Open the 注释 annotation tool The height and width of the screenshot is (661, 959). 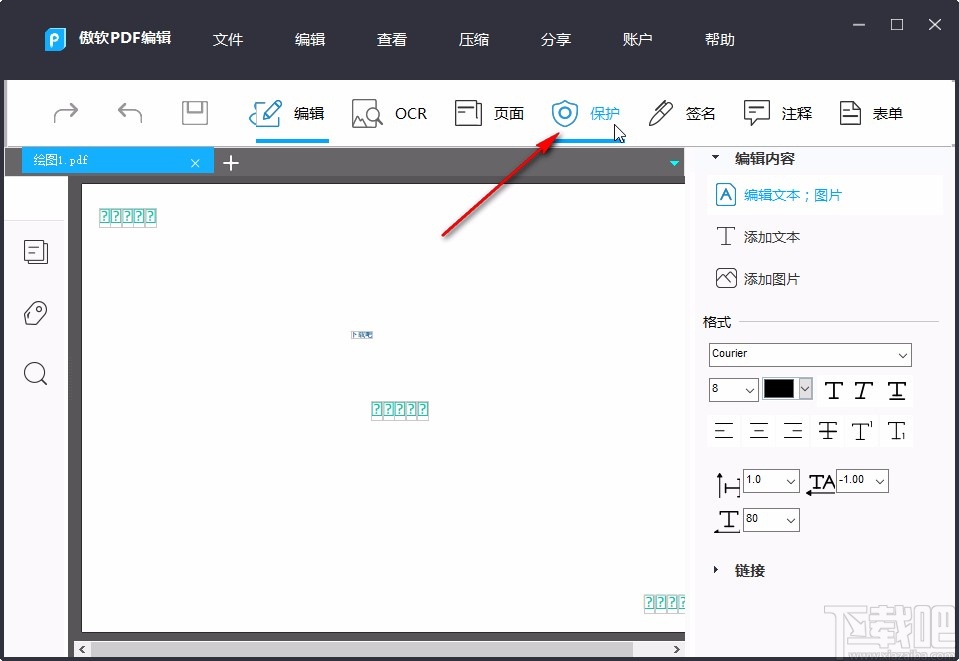(778, 113)
